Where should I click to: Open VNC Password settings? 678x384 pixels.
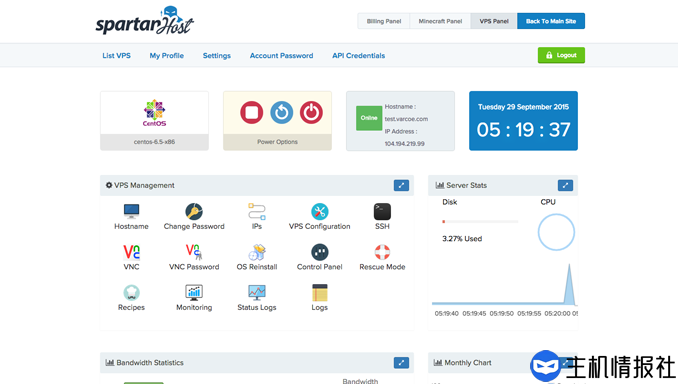point(194,252)
